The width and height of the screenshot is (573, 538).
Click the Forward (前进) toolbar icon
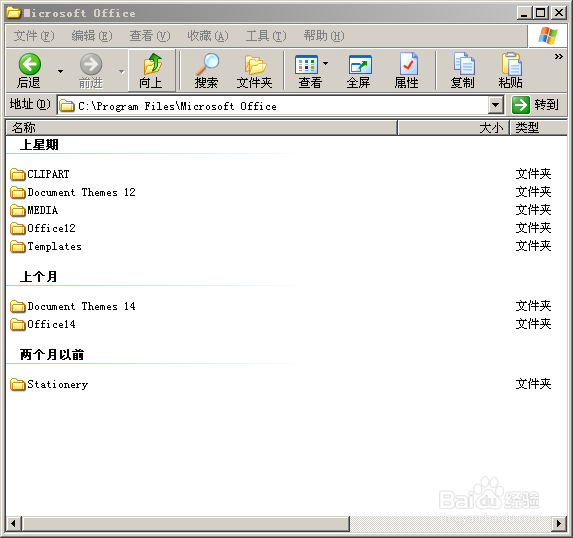[91, 64]
